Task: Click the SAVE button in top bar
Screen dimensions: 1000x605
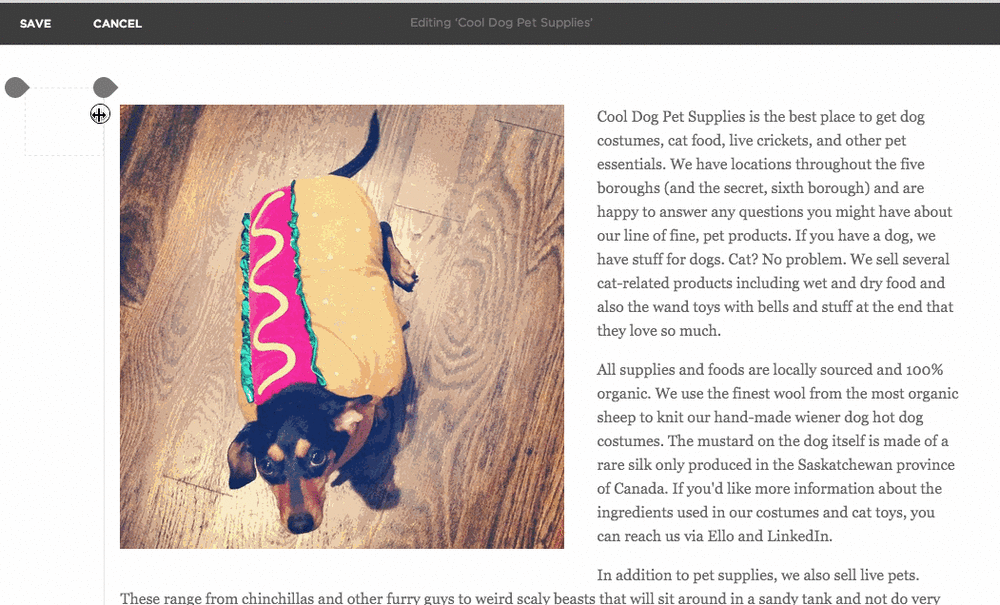Action: point(35,24)
